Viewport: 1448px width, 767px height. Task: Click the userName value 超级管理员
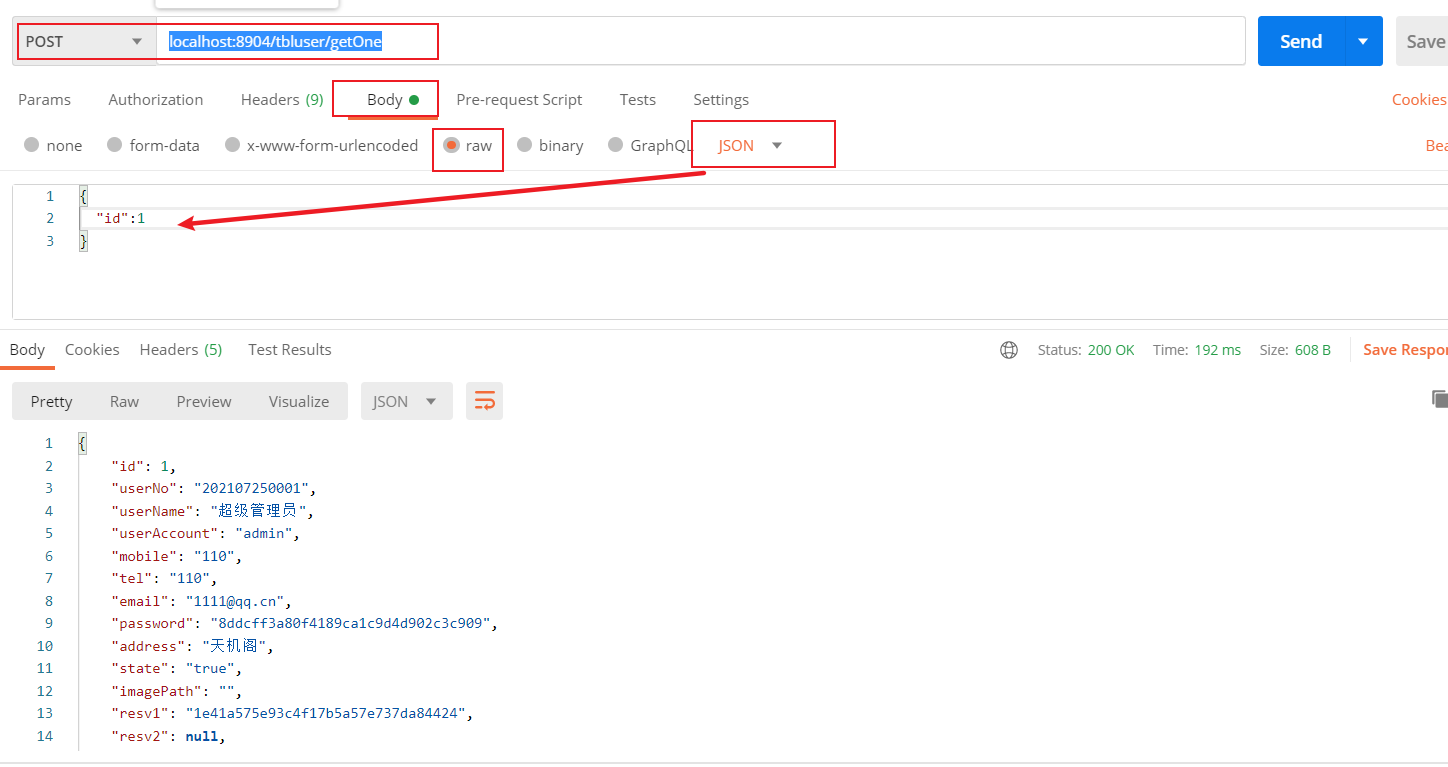tap(258, 511)
